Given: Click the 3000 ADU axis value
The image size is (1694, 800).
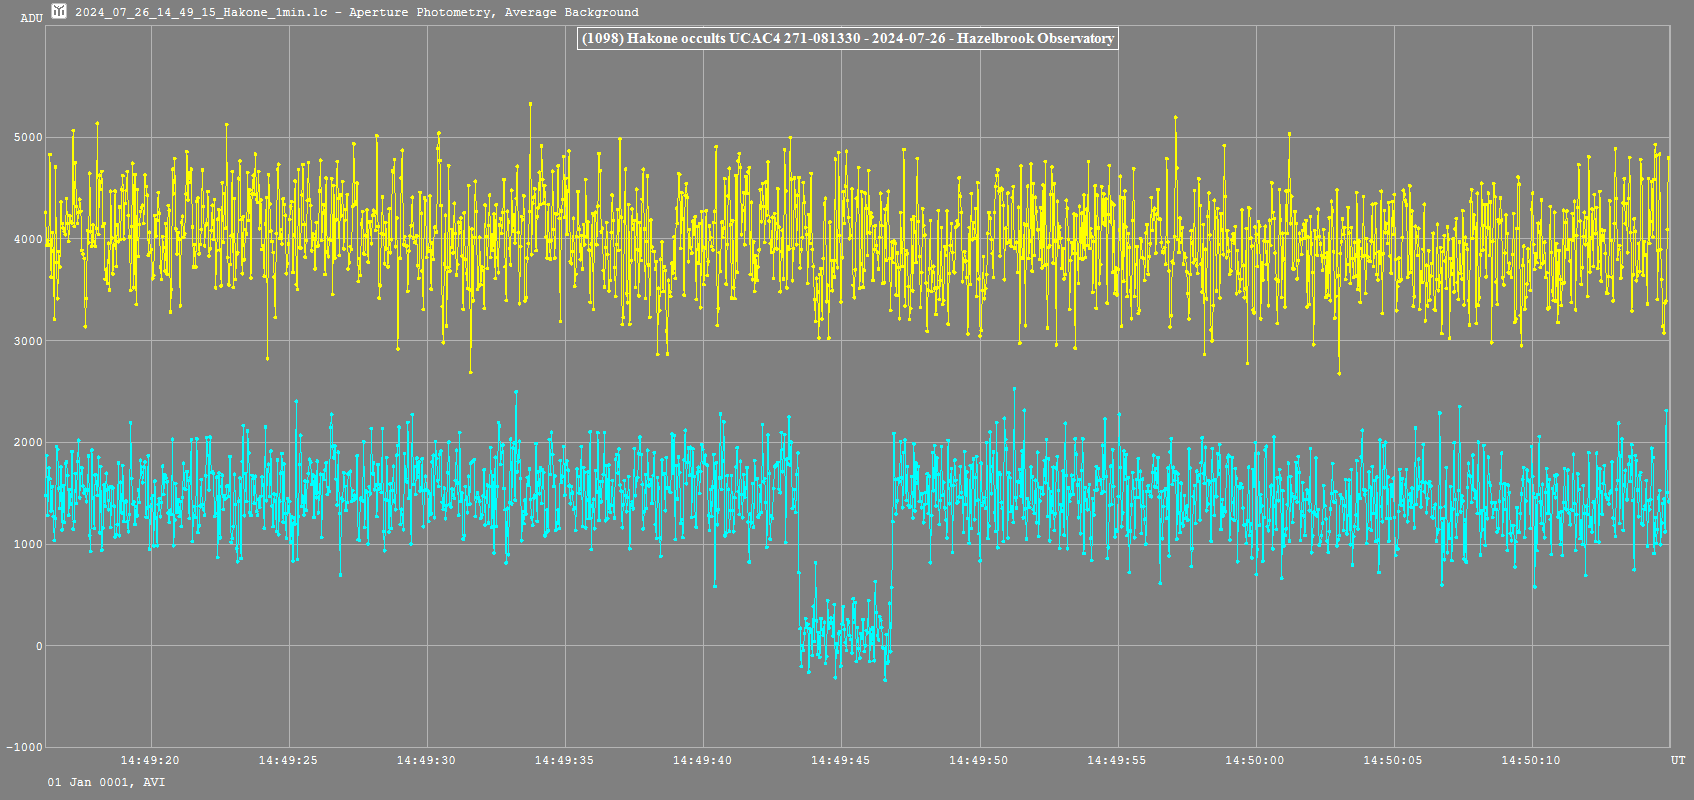Looking at the screenshot, I should tap(28, 341).
